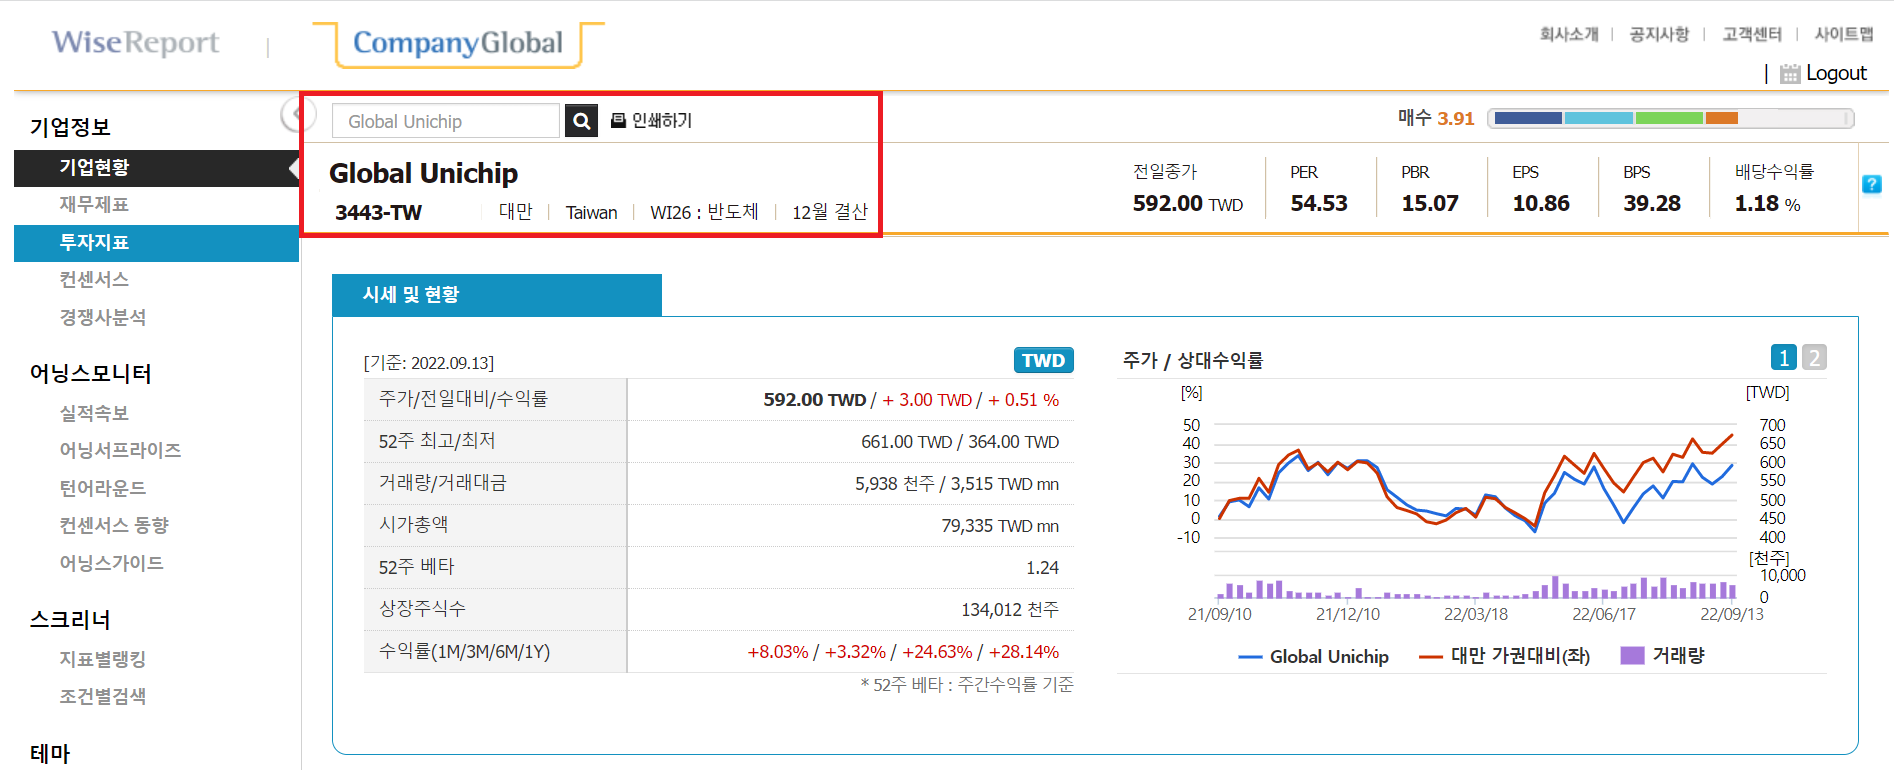The width and height of the screenshot is (1894, 770).
Task: Click the 3443-TW ticker code
Action: pos(378,212)
